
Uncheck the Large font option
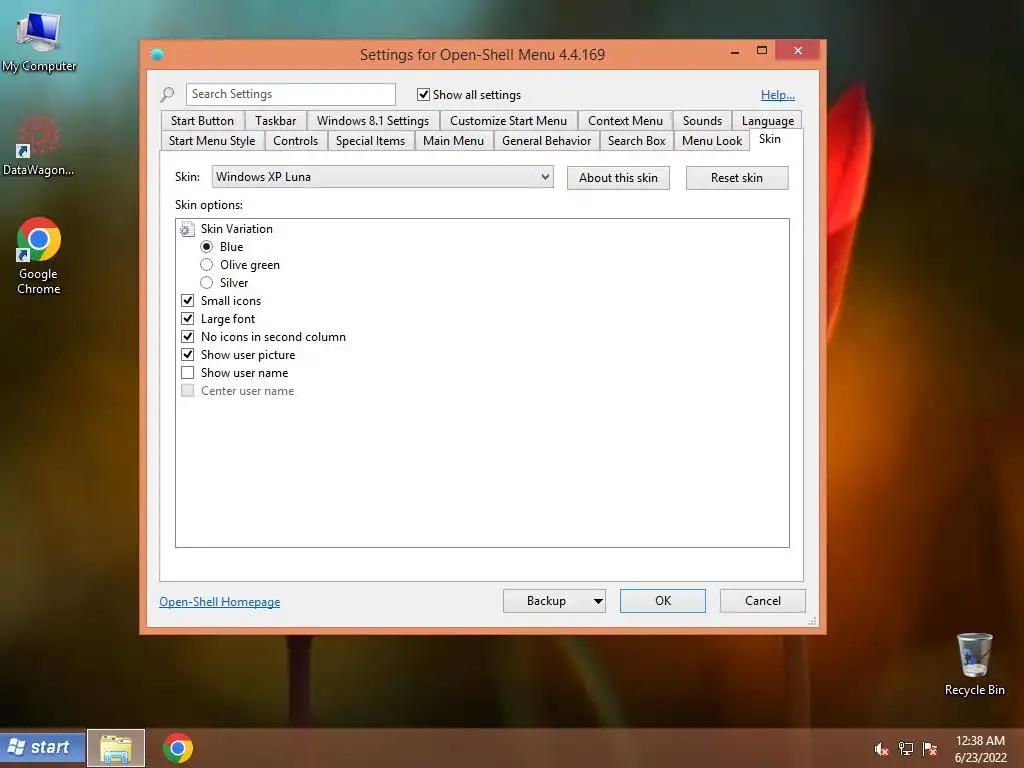click(187, 319)
